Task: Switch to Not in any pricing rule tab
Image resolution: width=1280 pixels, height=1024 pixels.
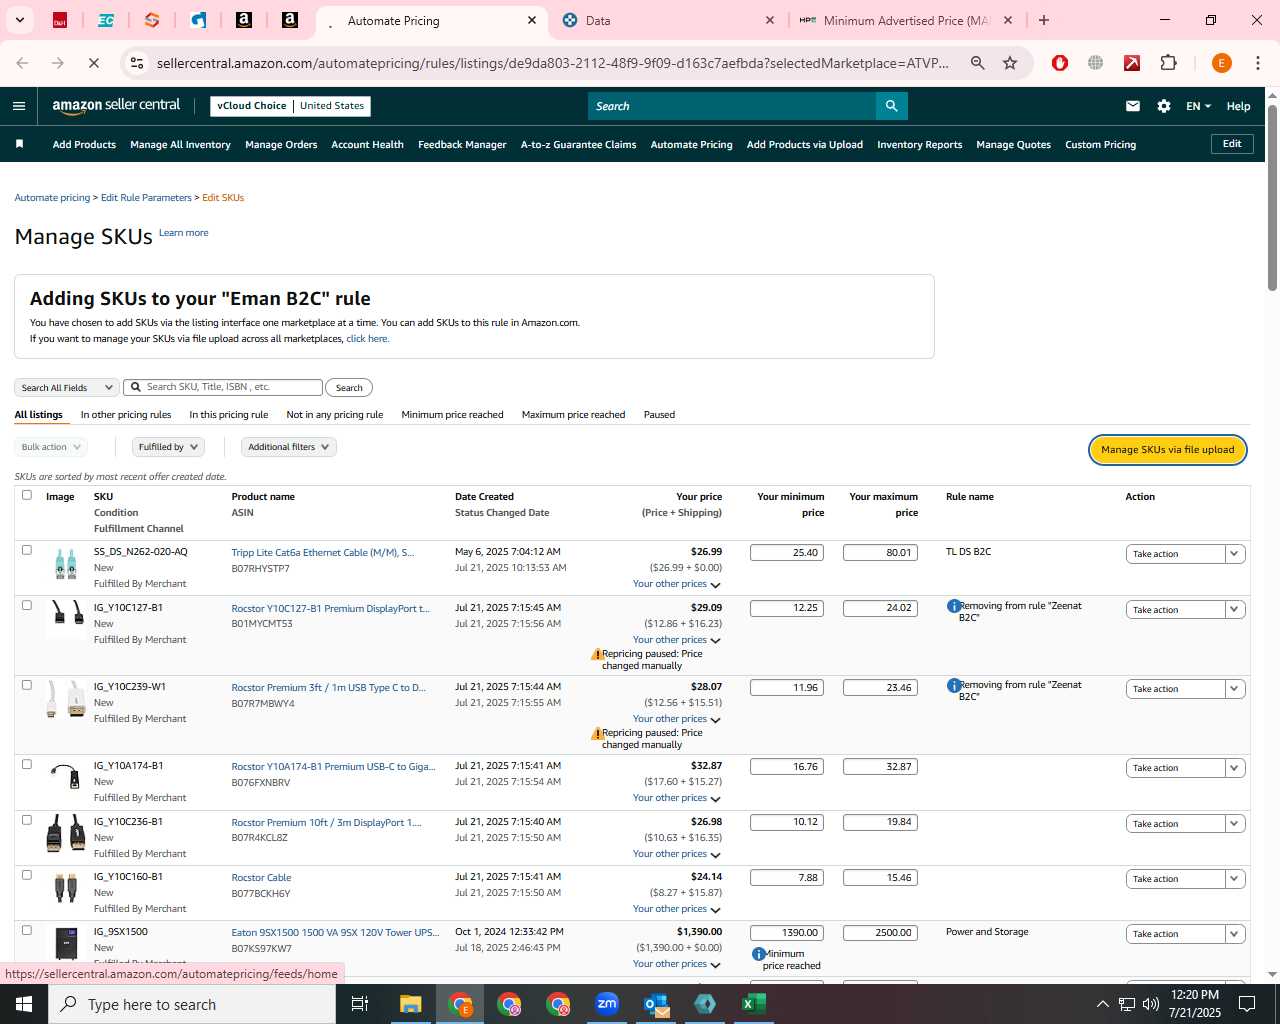Action: pyautogui.click(x=335, y=415)
